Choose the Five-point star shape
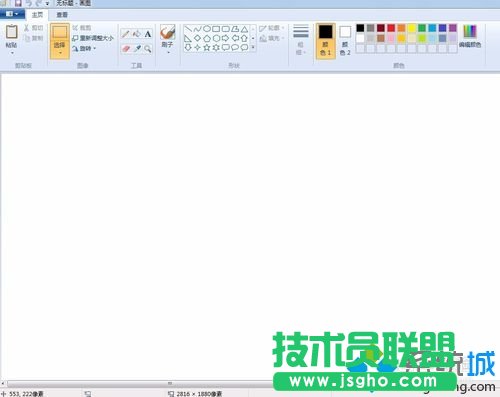Image resolution: width=500 pixels, height=397 pixels. 207,48
